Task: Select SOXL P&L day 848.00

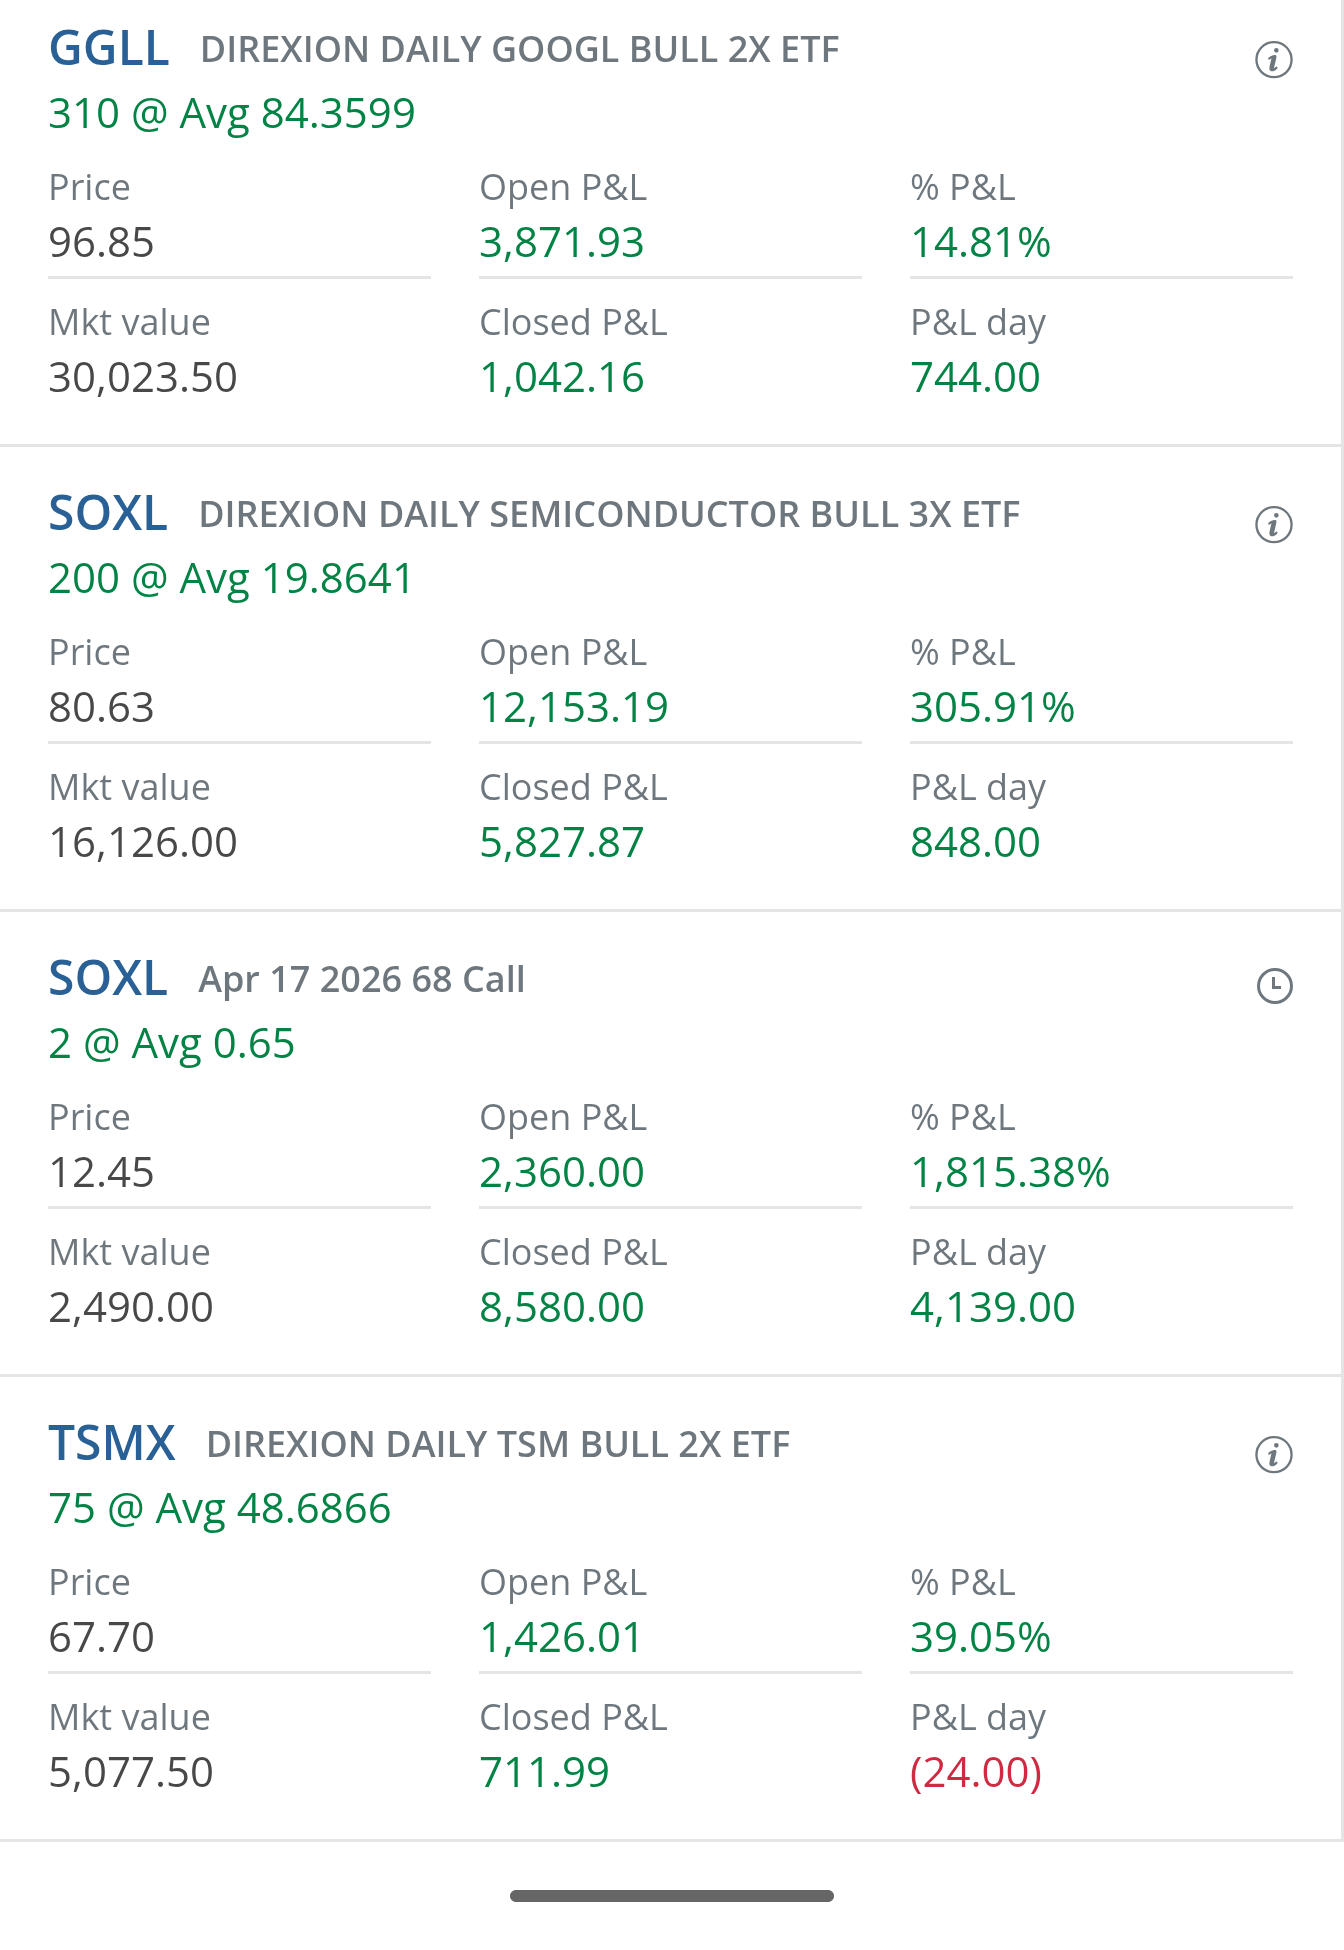Action: (x=976, y=843)
